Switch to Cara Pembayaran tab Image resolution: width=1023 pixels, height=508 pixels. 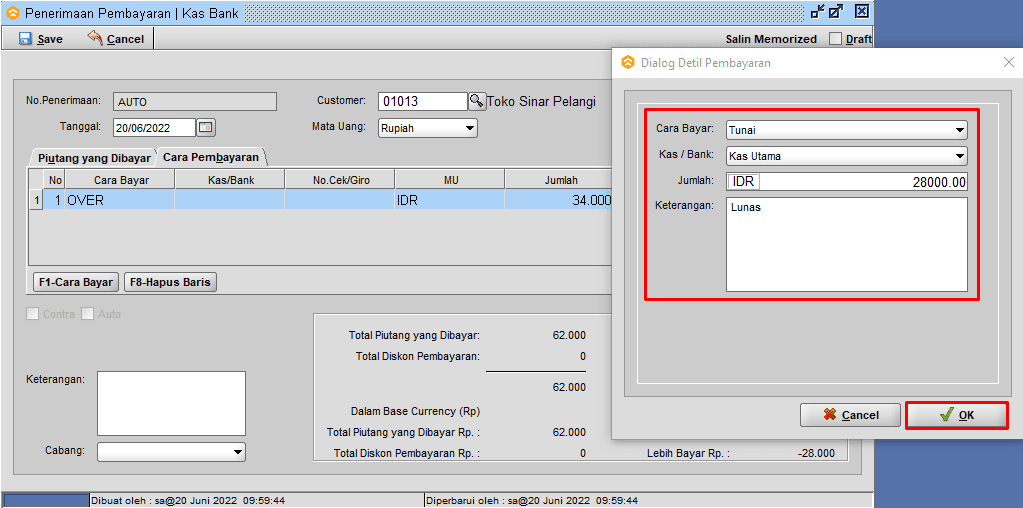point(211,157)
